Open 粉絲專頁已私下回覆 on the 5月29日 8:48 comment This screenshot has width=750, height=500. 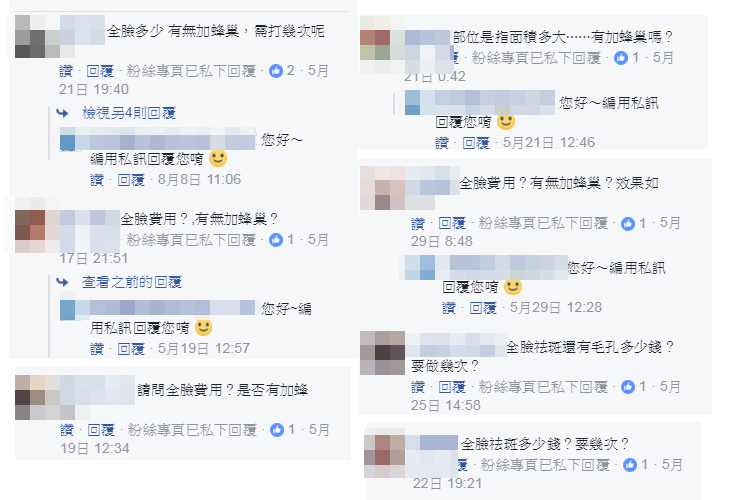(x=543, y=223)
